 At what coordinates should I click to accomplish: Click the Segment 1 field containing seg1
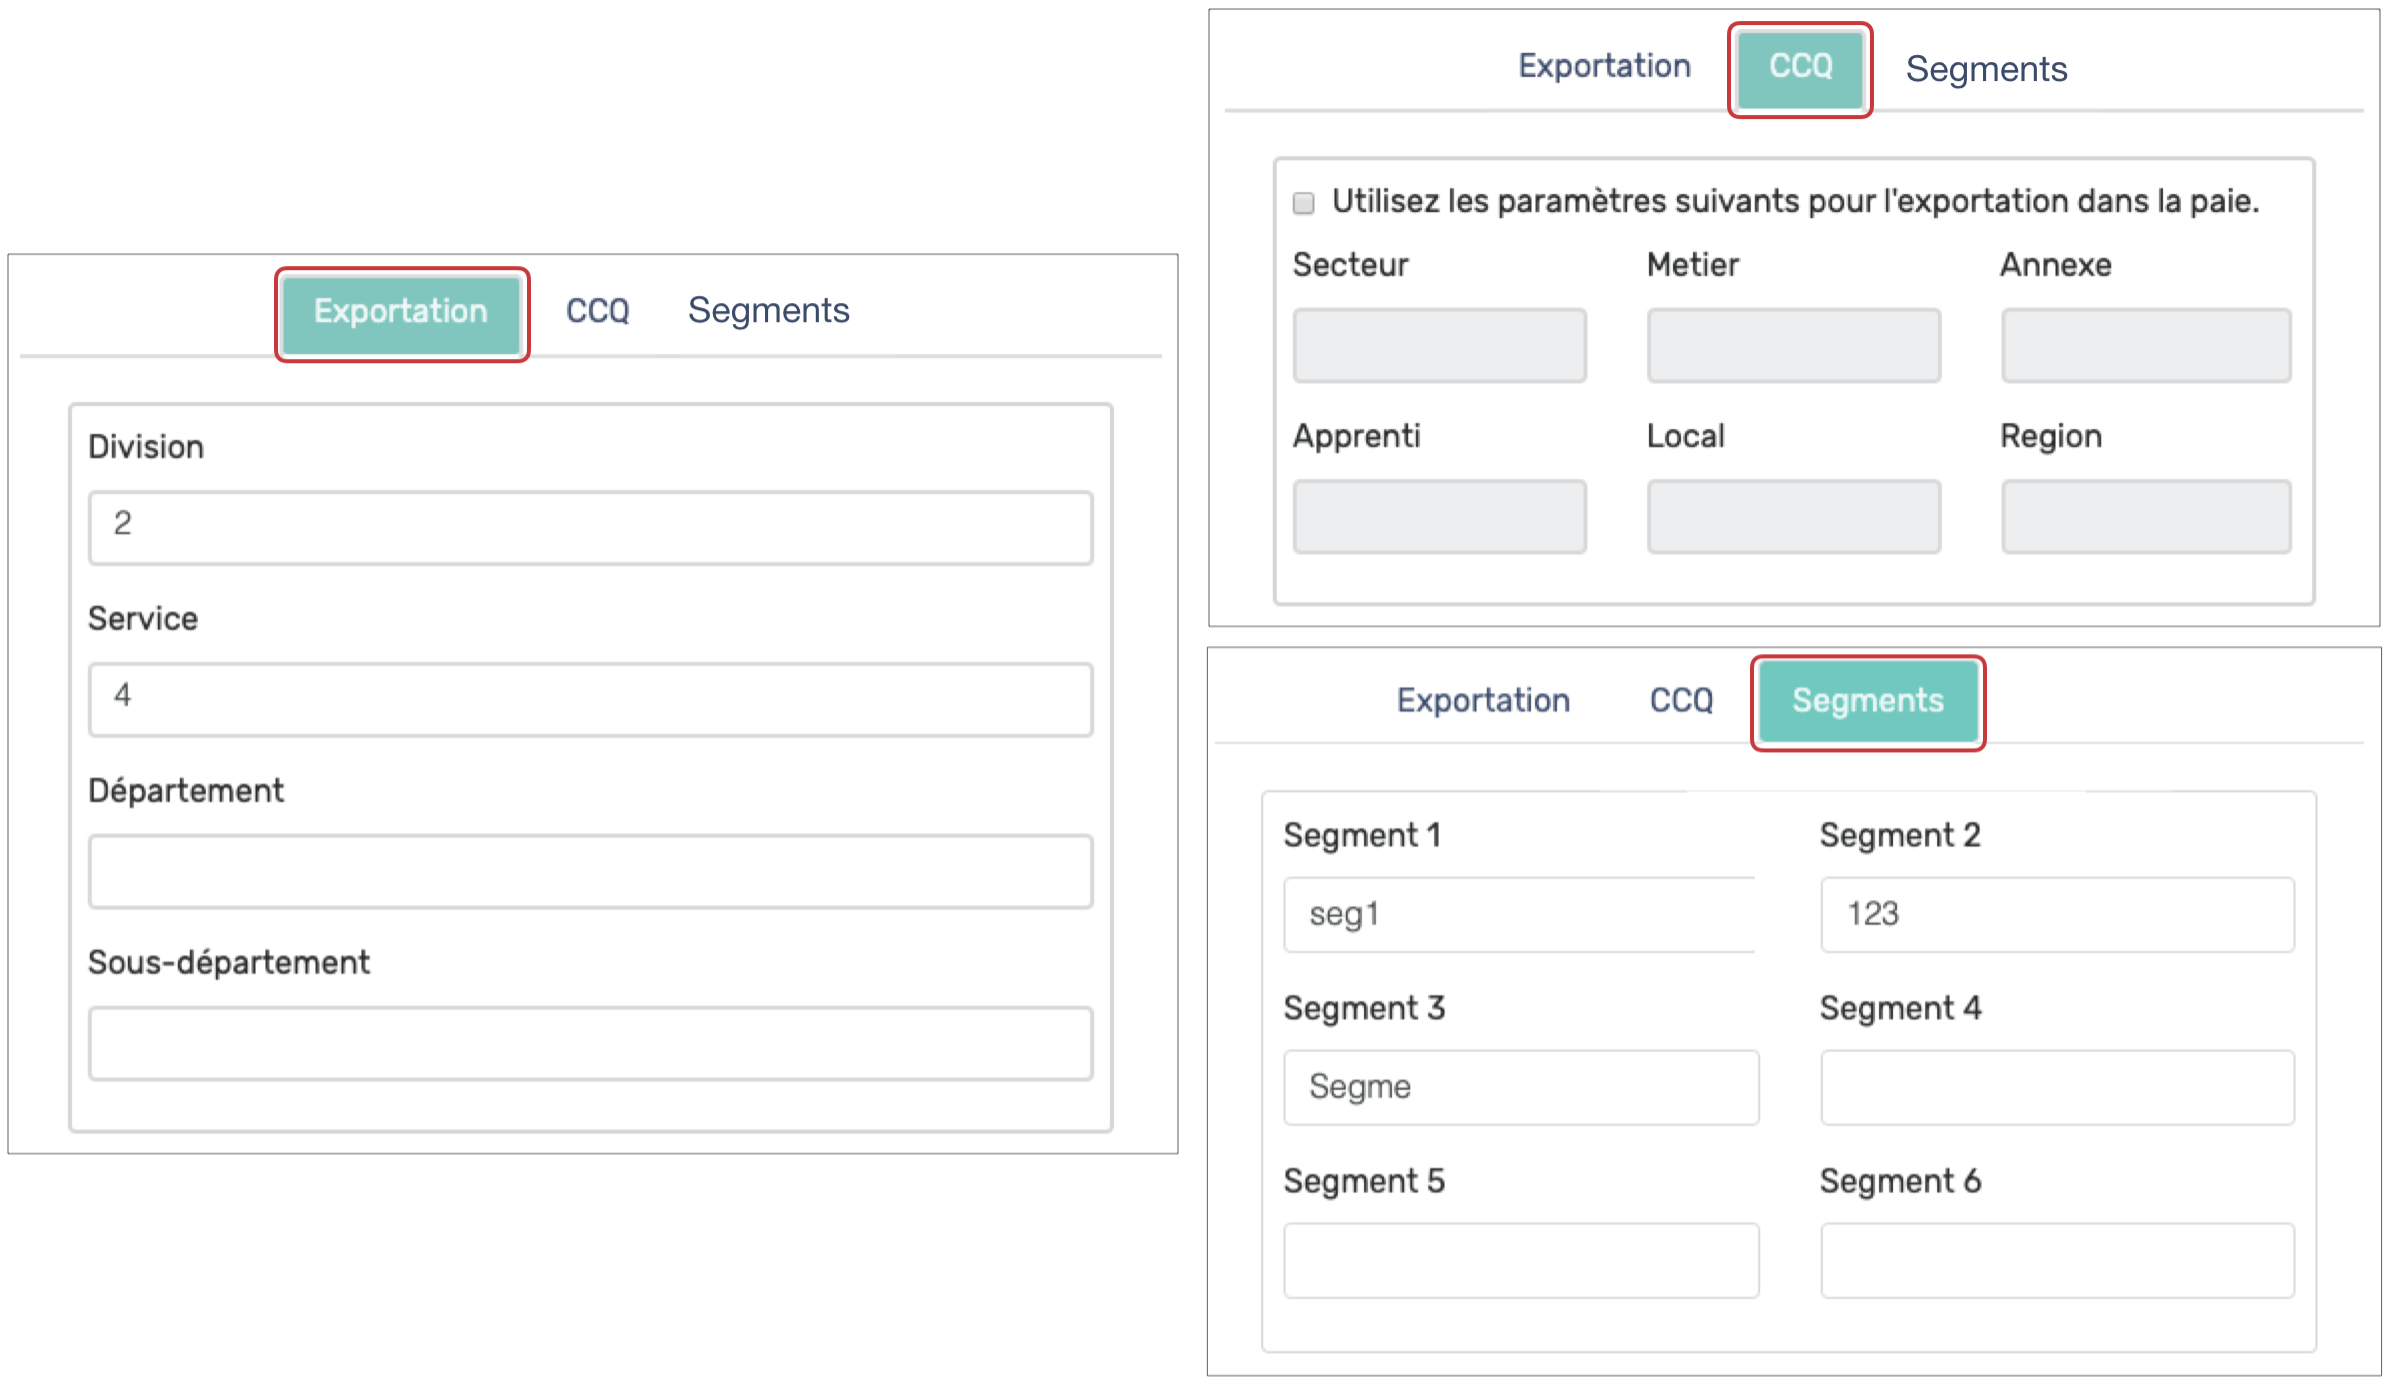[1520, 914]
